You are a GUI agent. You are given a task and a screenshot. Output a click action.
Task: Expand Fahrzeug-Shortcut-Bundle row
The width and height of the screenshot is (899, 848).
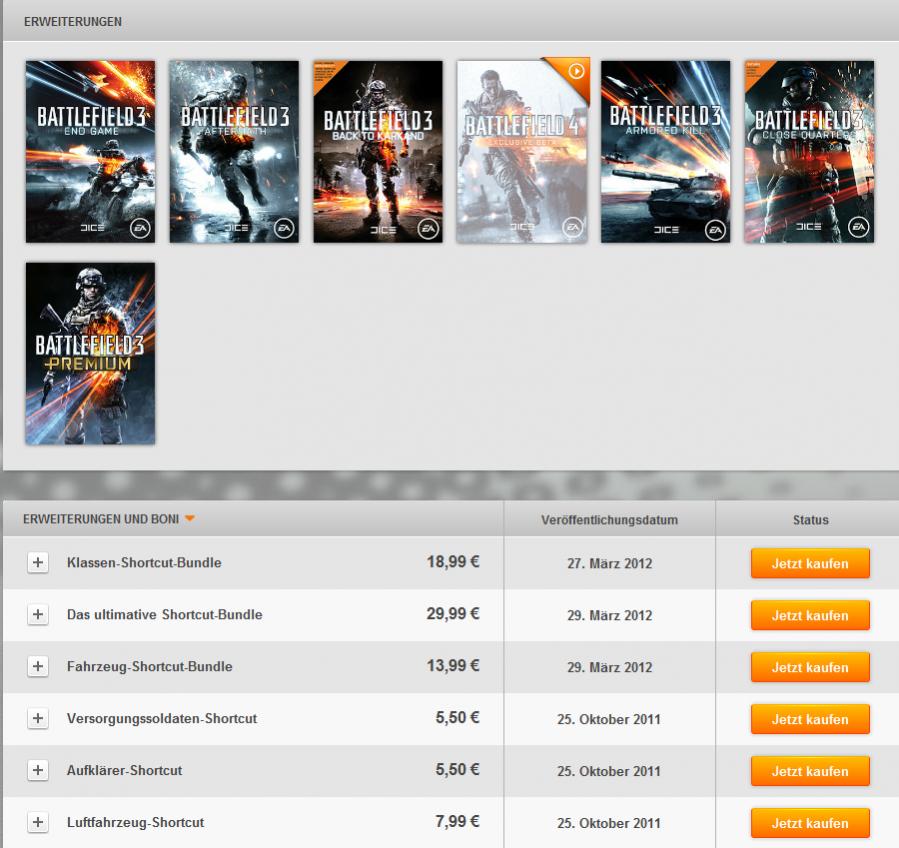[x=38, y=666]
